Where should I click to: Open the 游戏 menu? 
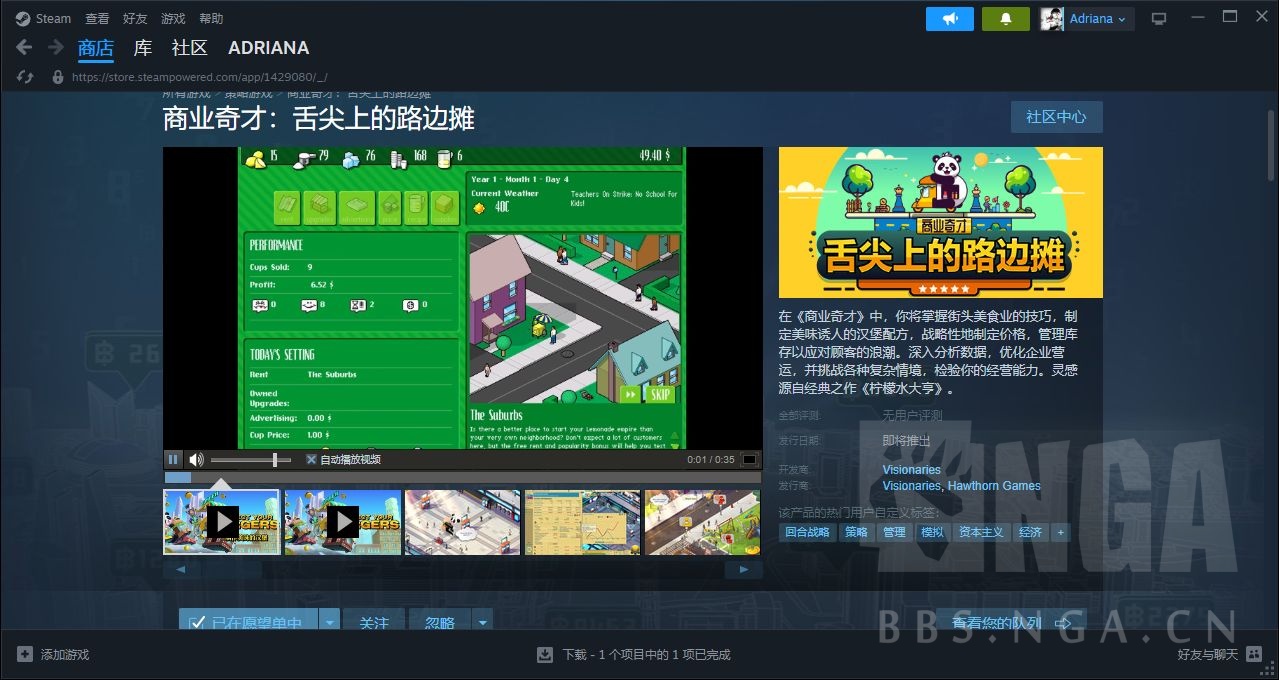pyautogui.click(x=173, y=18)
